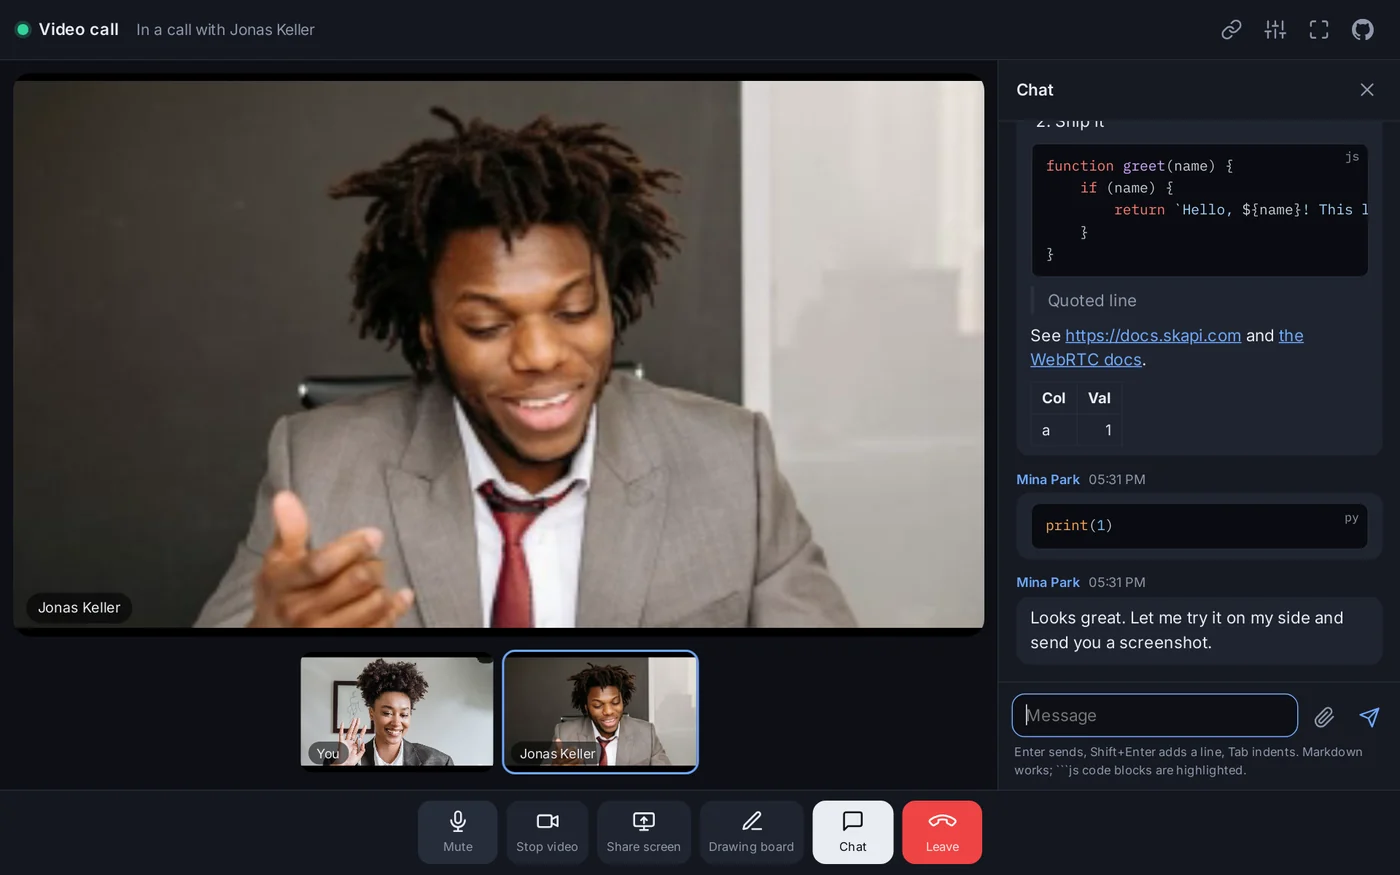Open the GitHub repository icon
Screen dimensions: 1400x875
(1363, 30)
